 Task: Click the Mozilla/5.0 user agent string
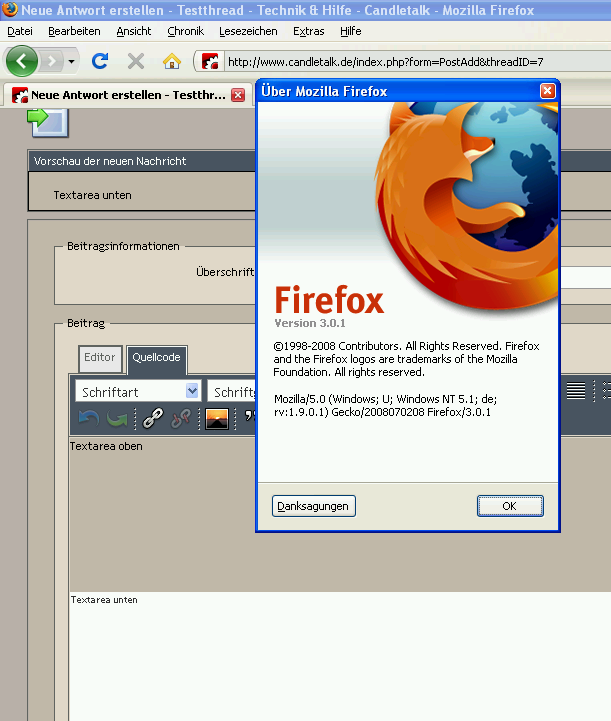pyautogui.click(x=385, y=405)
